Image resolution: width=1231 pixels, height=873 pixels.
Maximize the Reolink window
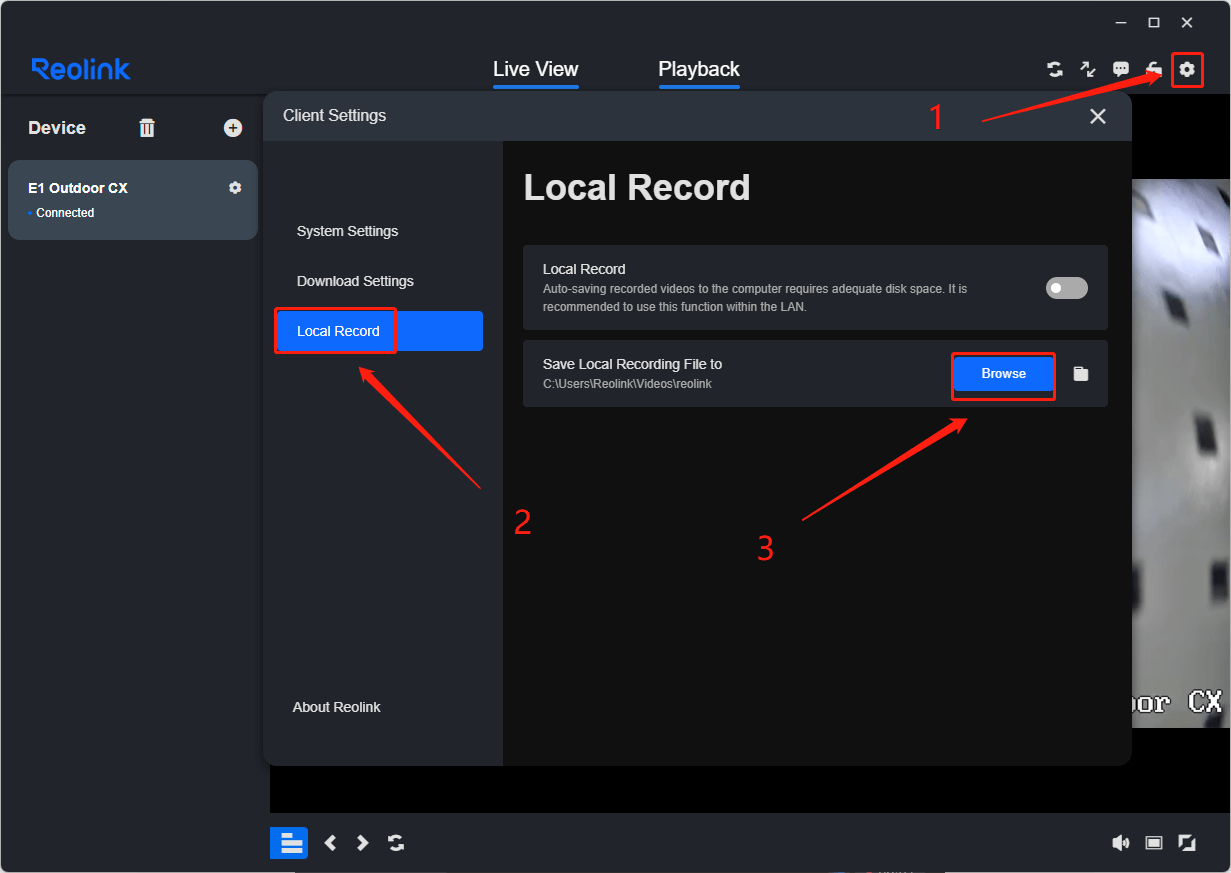(x=1154, y=22)
